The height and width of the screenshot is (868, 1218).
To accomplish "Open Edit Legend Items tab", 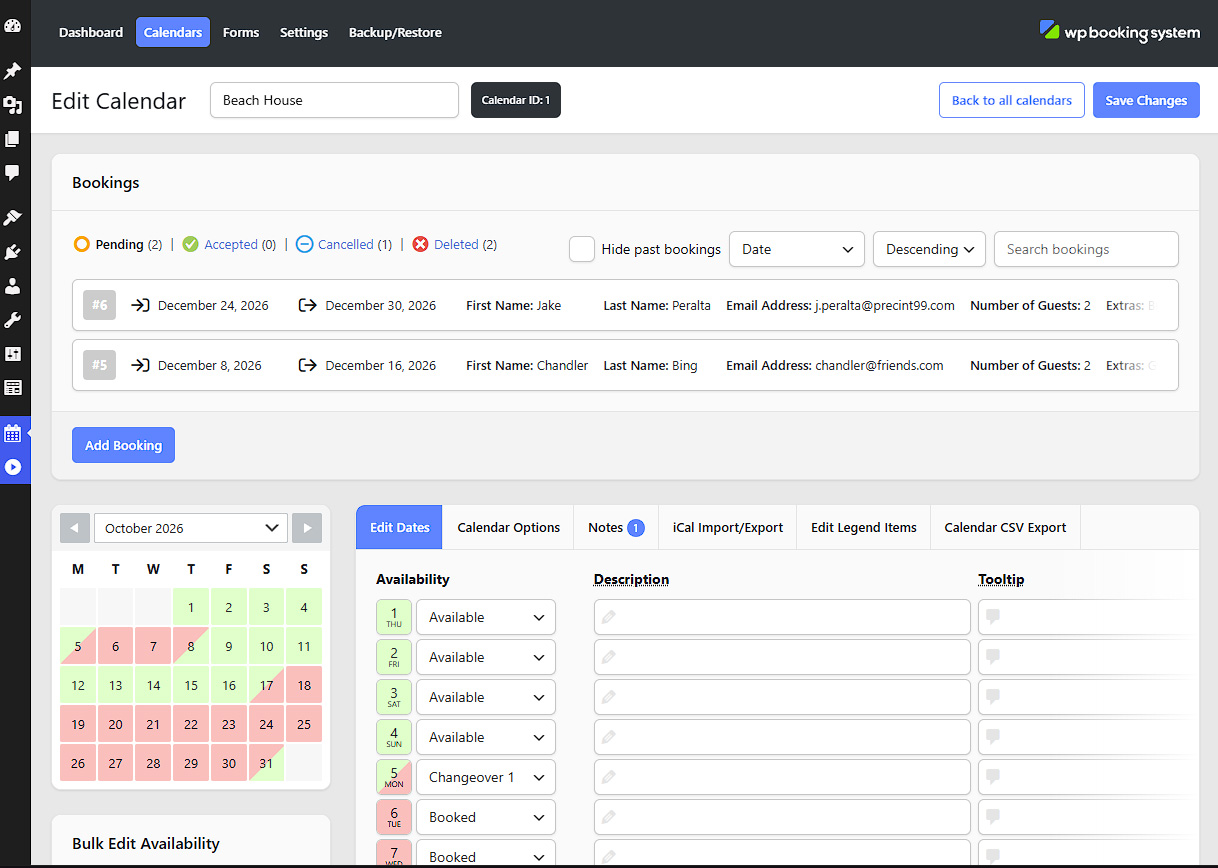I will click(x=864, y=527).
